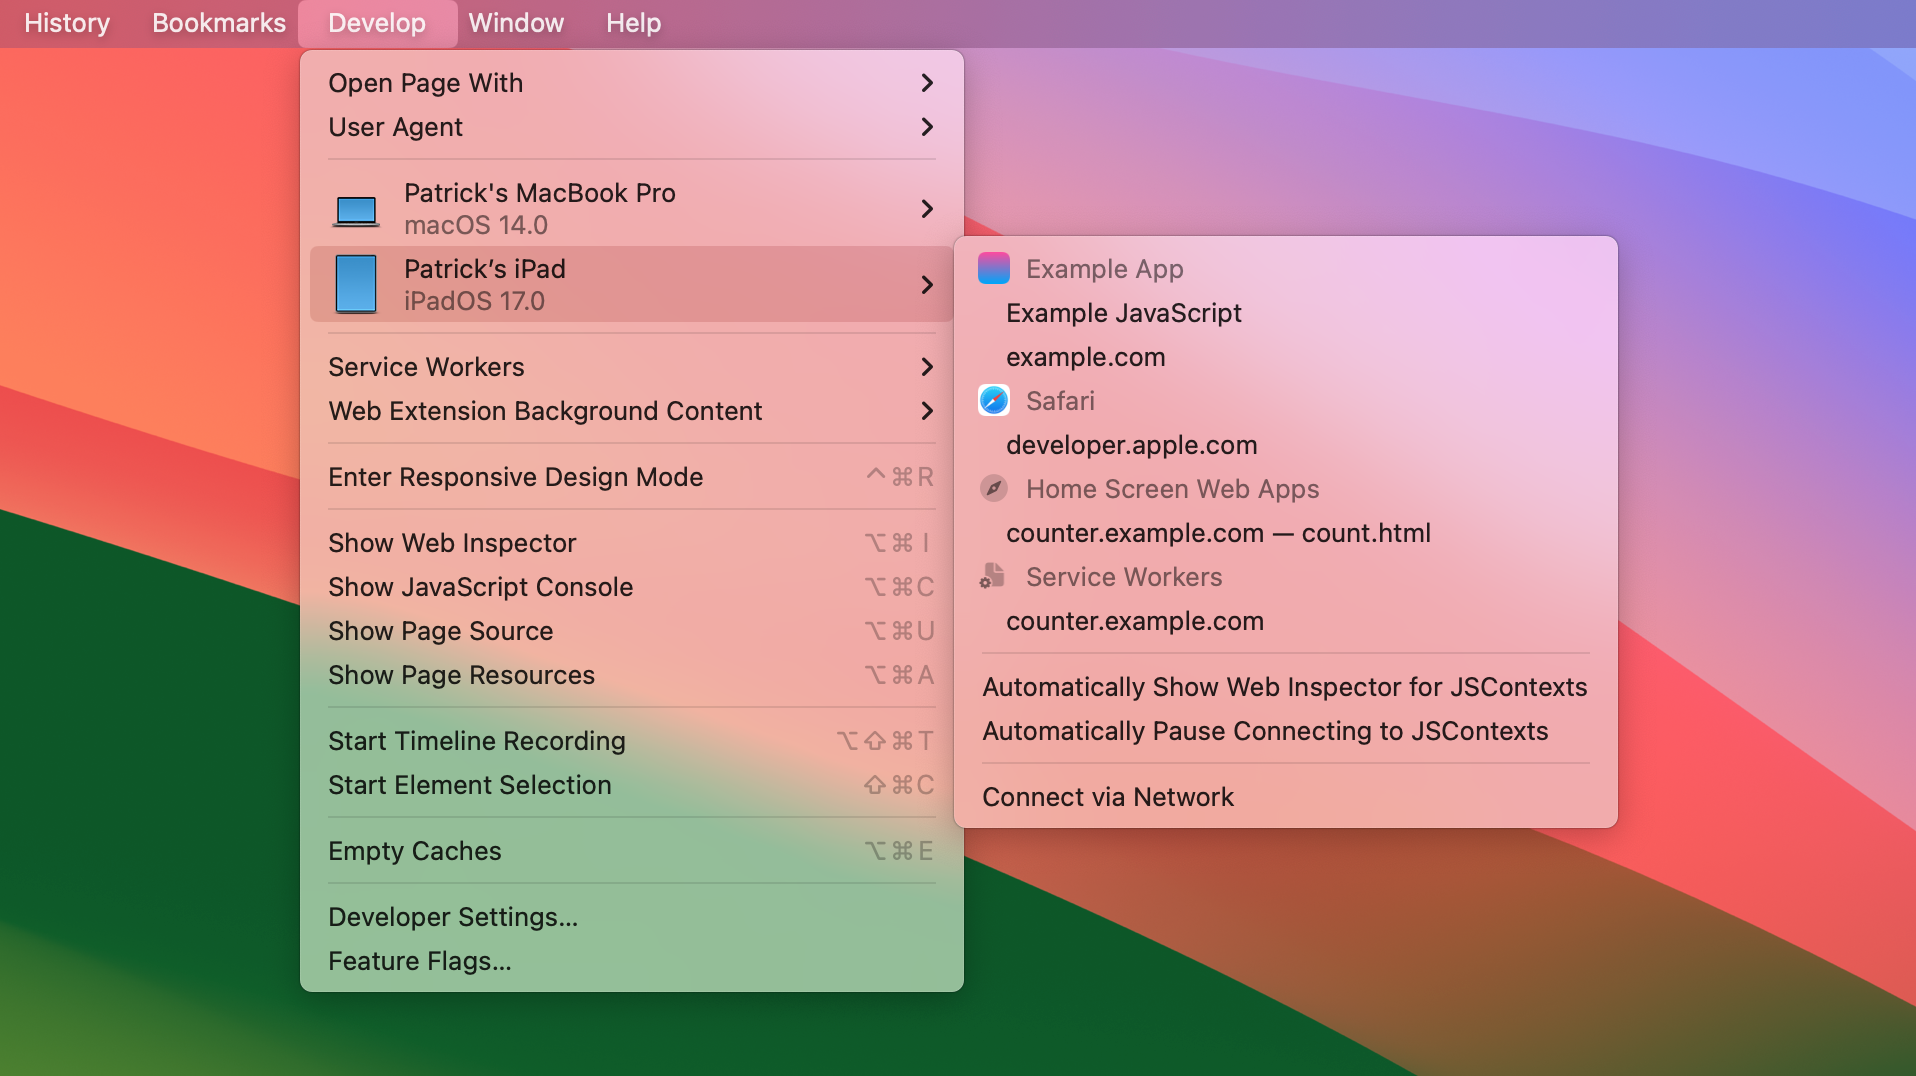Choose Show Page Resources

[631, 675]
